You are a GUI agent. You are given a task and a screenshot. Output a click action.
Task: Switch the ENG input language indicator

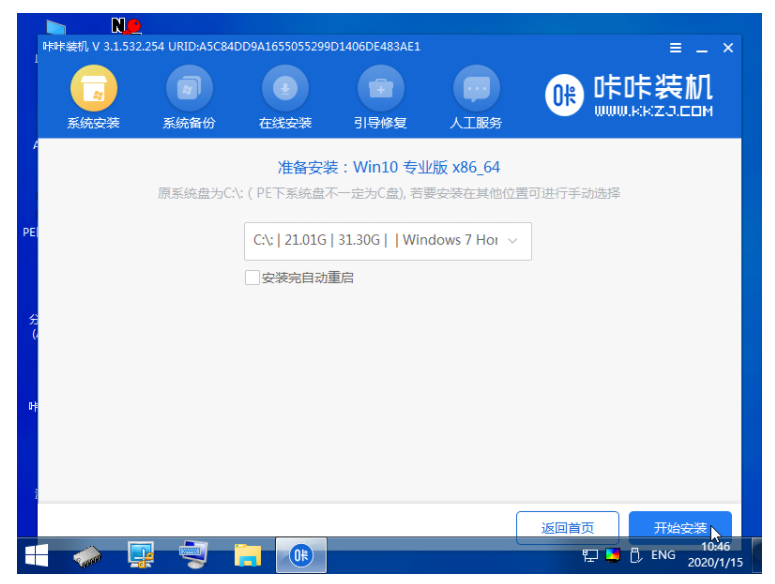pyautogui.click(x=663, y=555)
